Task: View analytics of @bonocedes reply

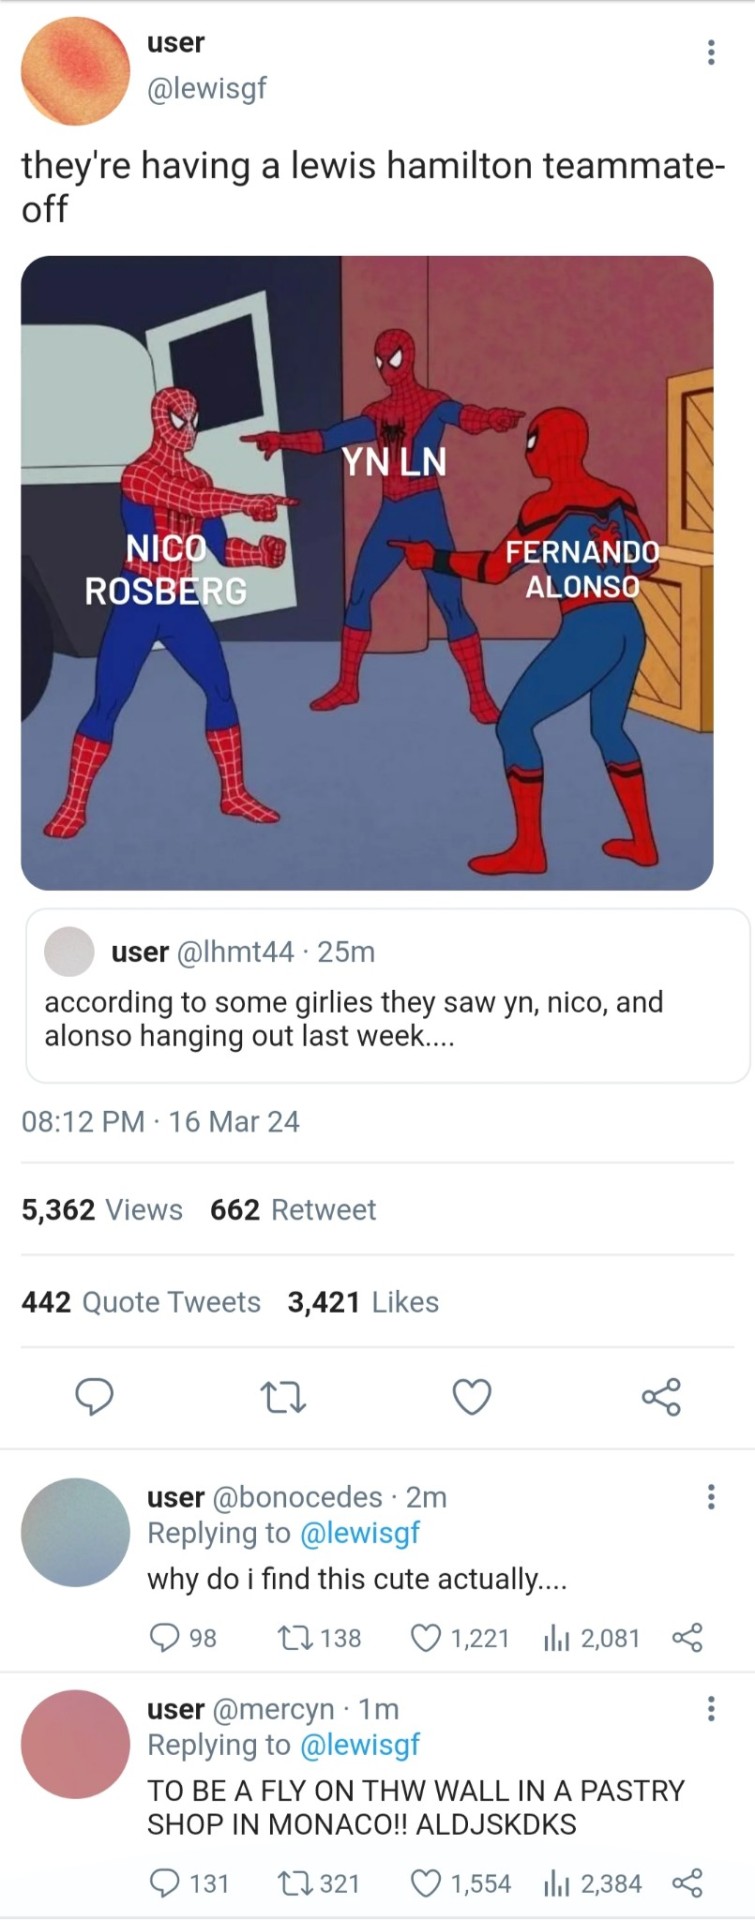Action: [x=555, y=1638]
